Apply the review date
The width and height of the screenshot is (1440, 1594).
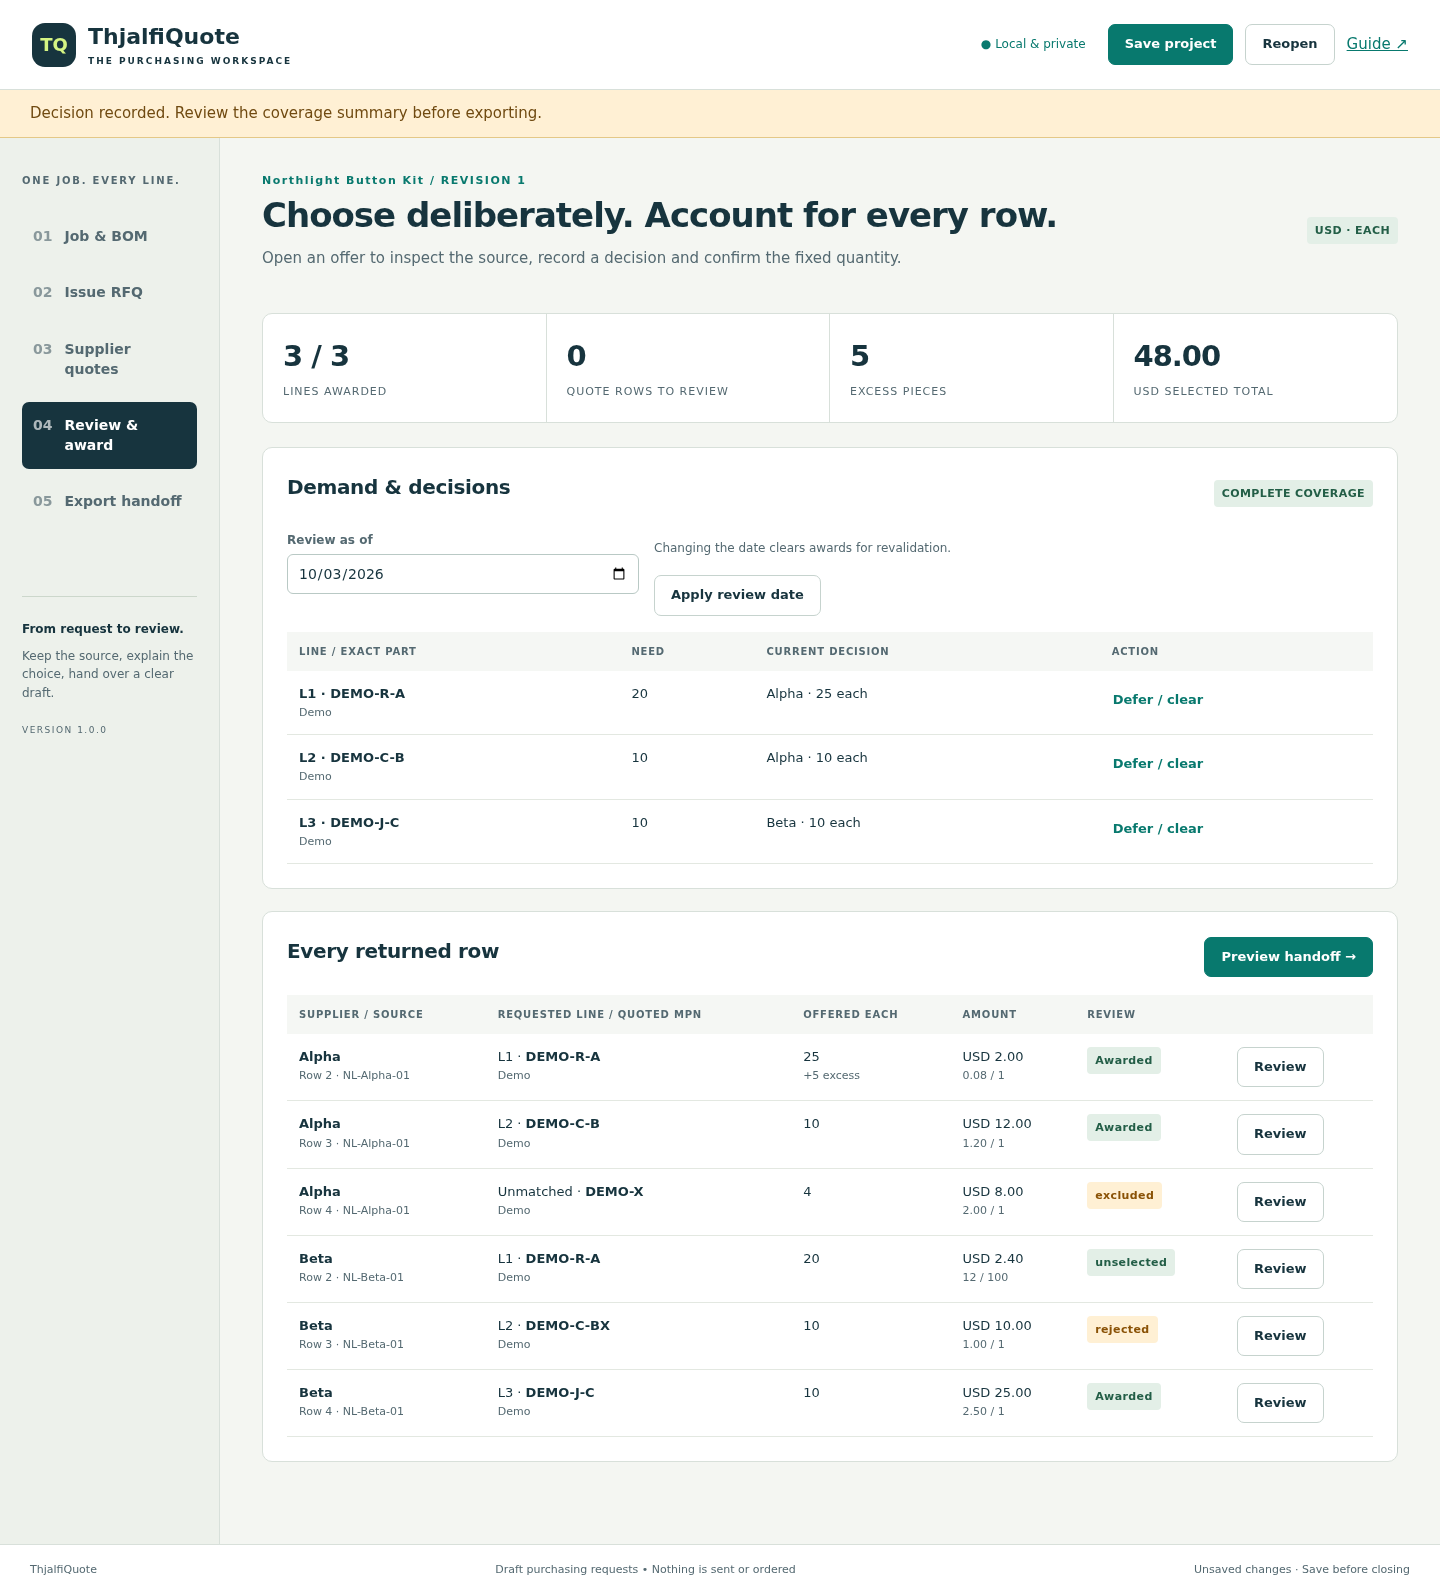coord(737,595)
